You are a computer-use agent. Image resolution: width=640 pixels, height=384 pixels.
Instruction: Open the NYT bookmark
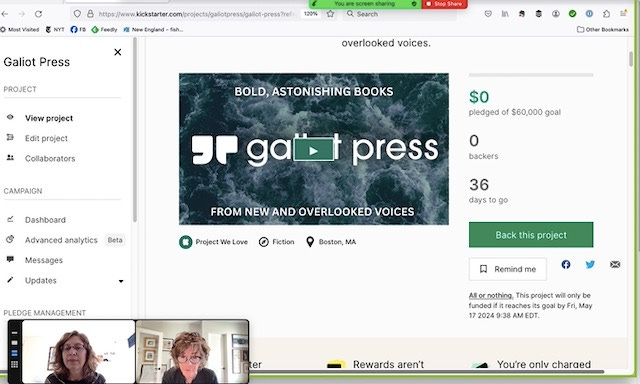pos(54,29)
